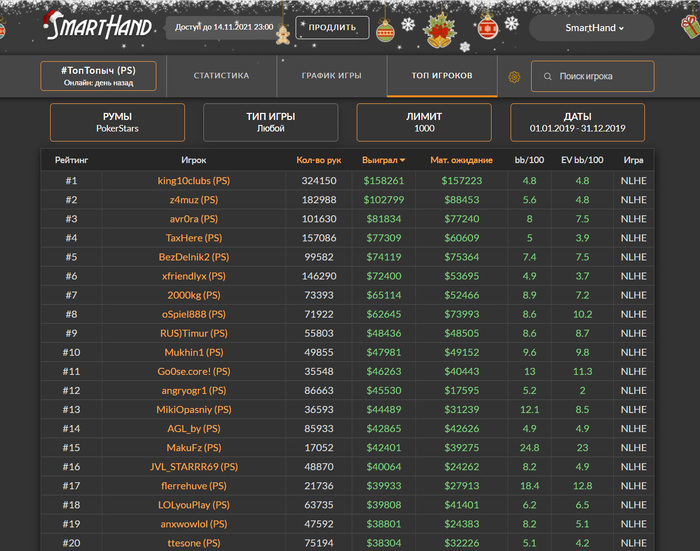Open the Даты date range picker
The width and height of the screenshot is (700, 551).
click(577, 122)
